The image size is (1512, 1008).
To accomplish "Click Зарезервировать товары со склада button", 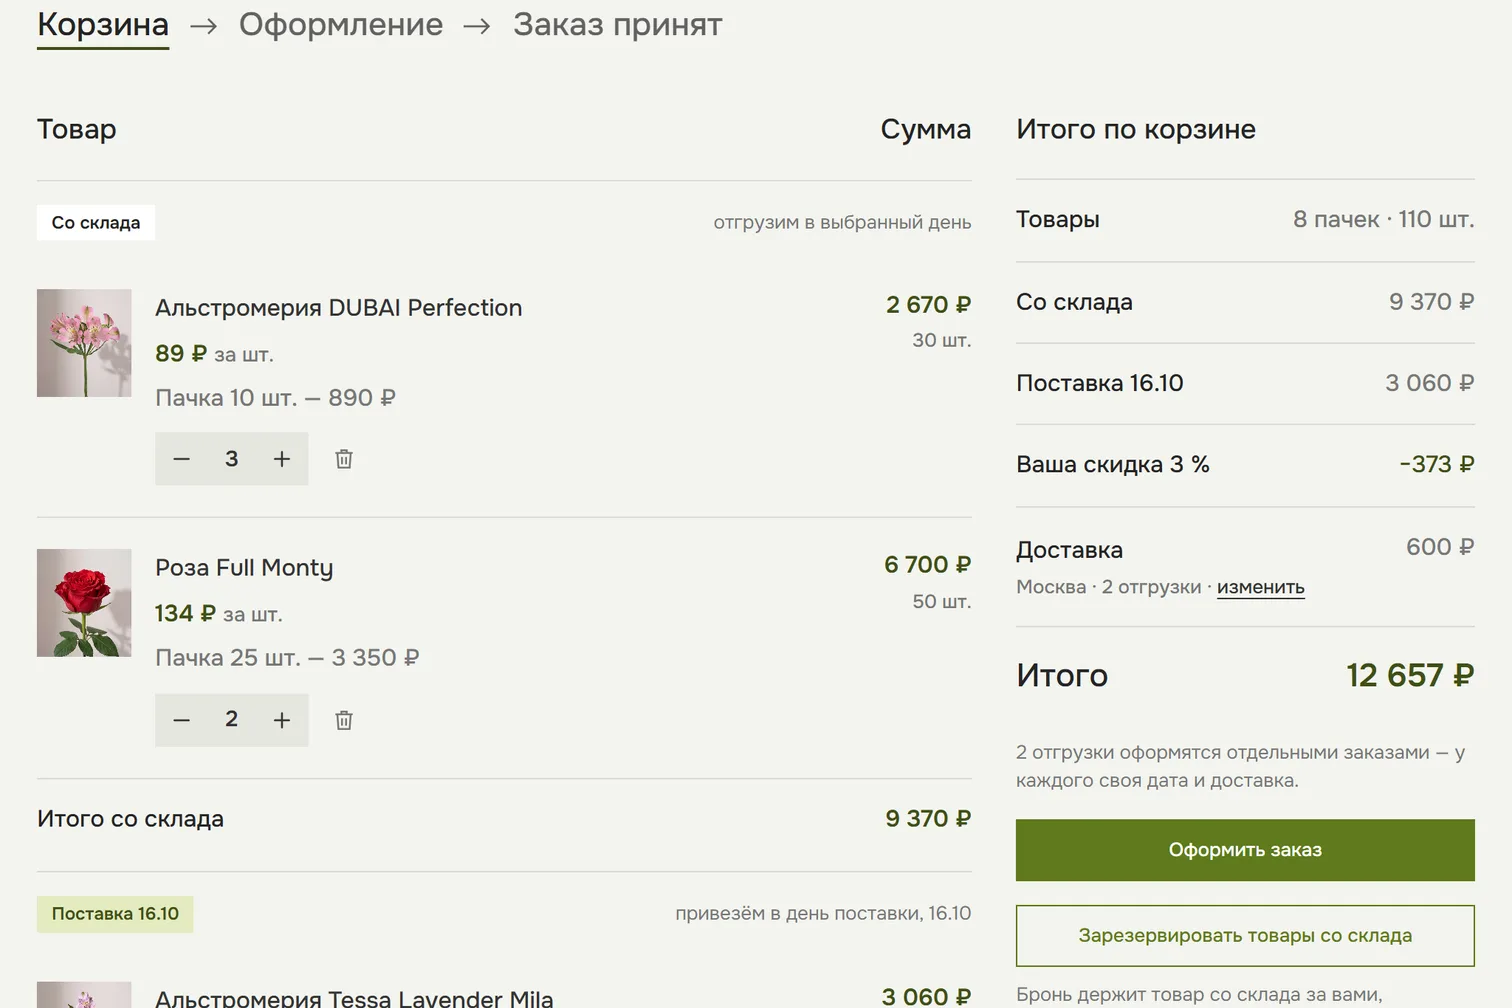I will [x=1245, y=936].
